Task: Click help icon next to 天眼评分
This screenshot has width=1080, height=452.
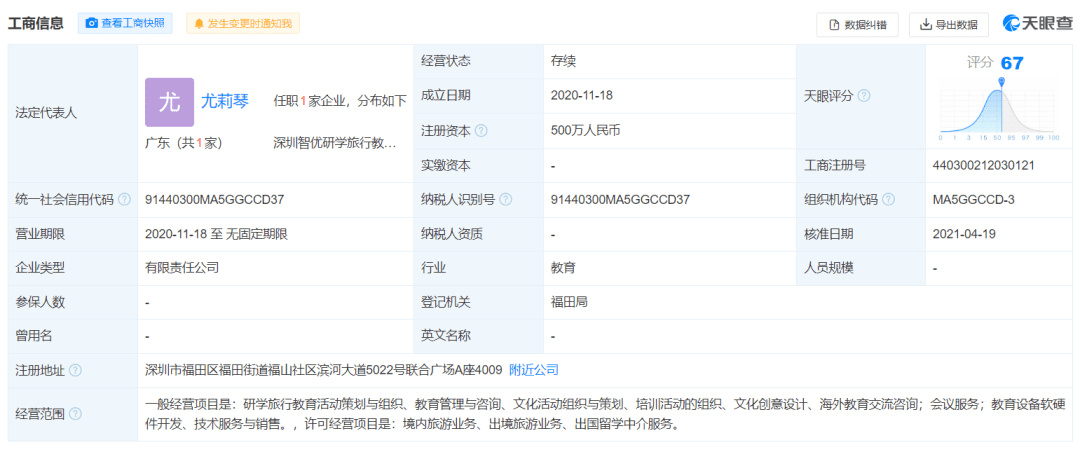Action: [864, 96]
